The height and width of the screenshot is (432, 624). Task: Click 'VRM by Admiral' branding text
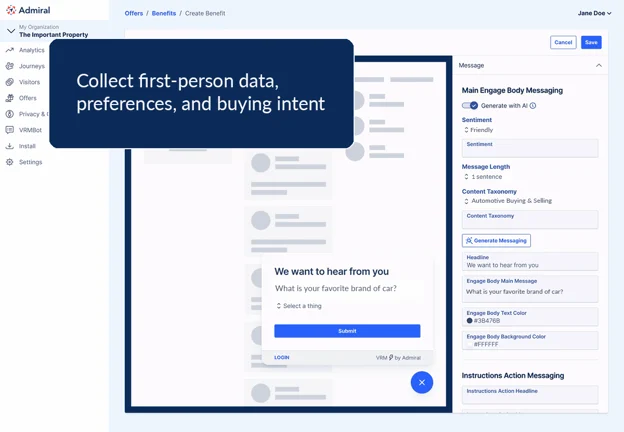point(398,358)
